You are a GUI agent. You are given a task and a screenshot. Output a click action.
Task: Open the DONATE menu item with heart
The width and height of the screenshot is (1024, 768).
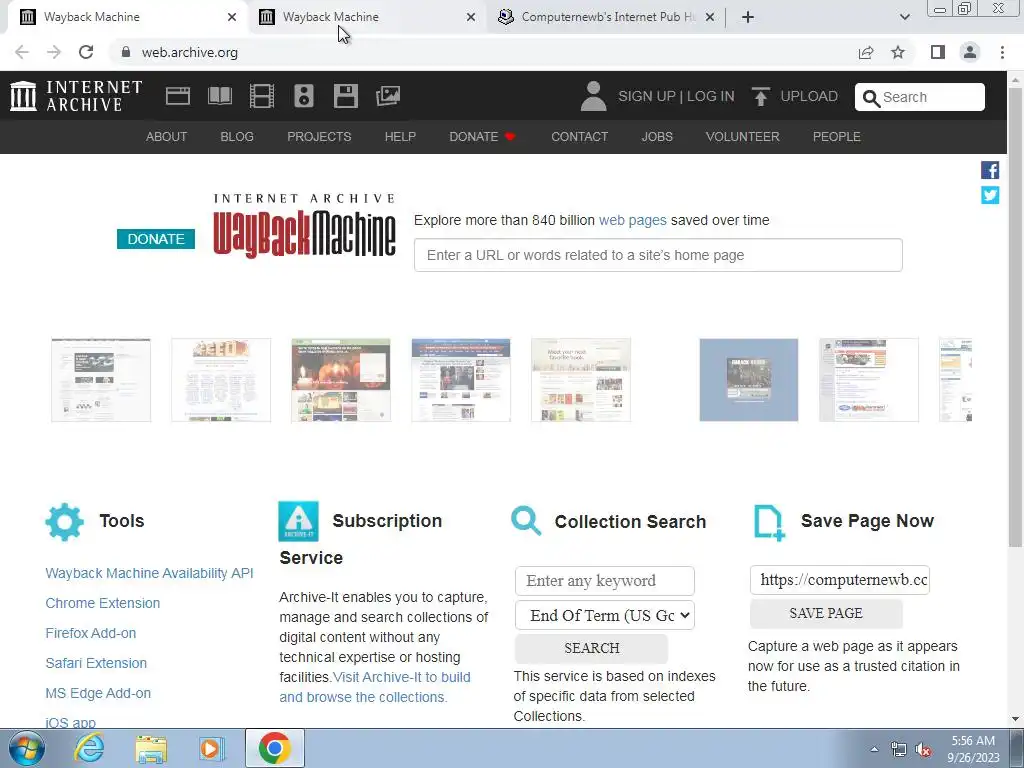click(x=482, y=136)
